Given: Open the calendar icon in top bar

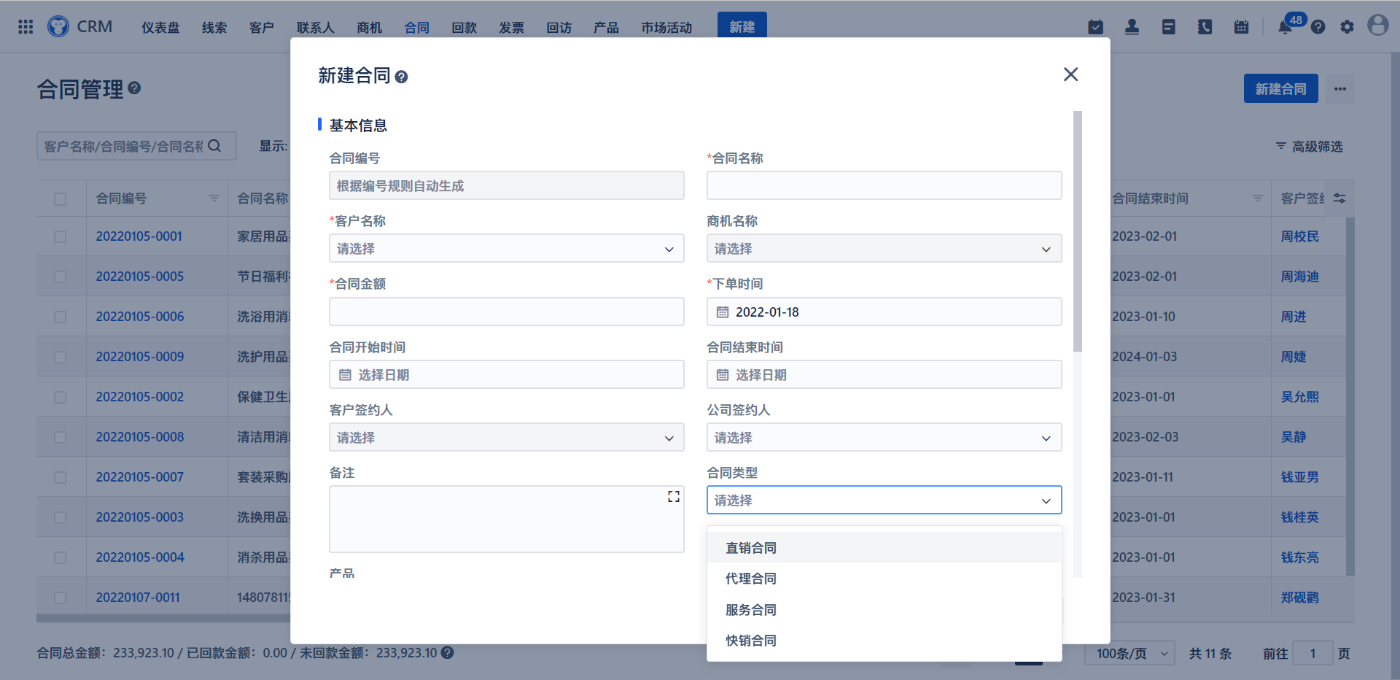Looking at the screenshot, I should (x=1241, y=27).
